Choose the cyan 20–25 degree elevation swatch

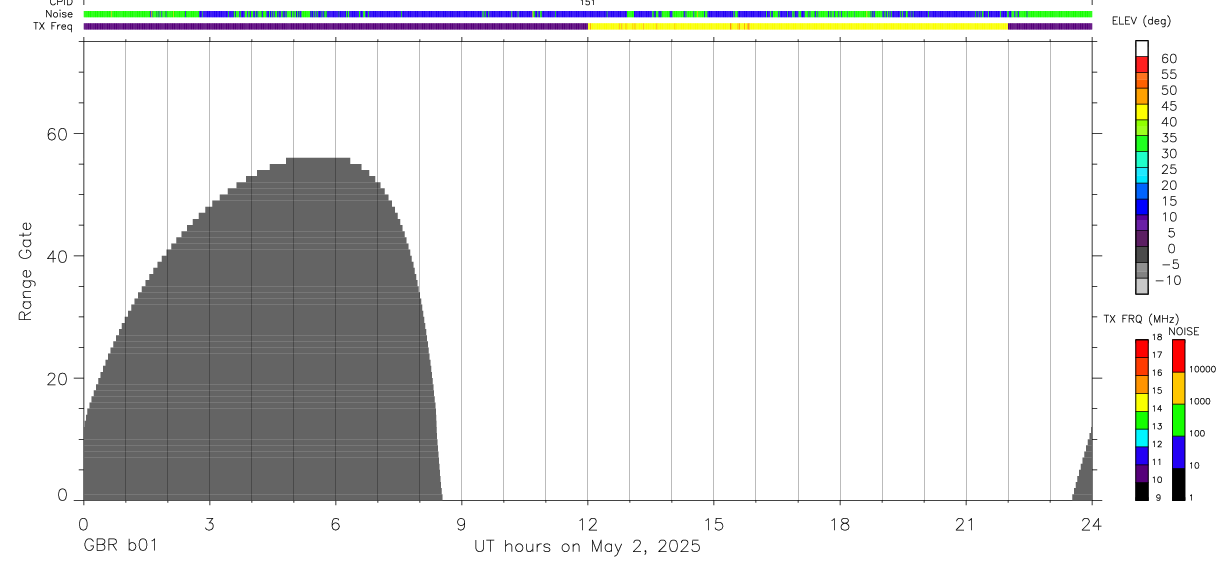pyautogui.click(x=1142, y=175)
